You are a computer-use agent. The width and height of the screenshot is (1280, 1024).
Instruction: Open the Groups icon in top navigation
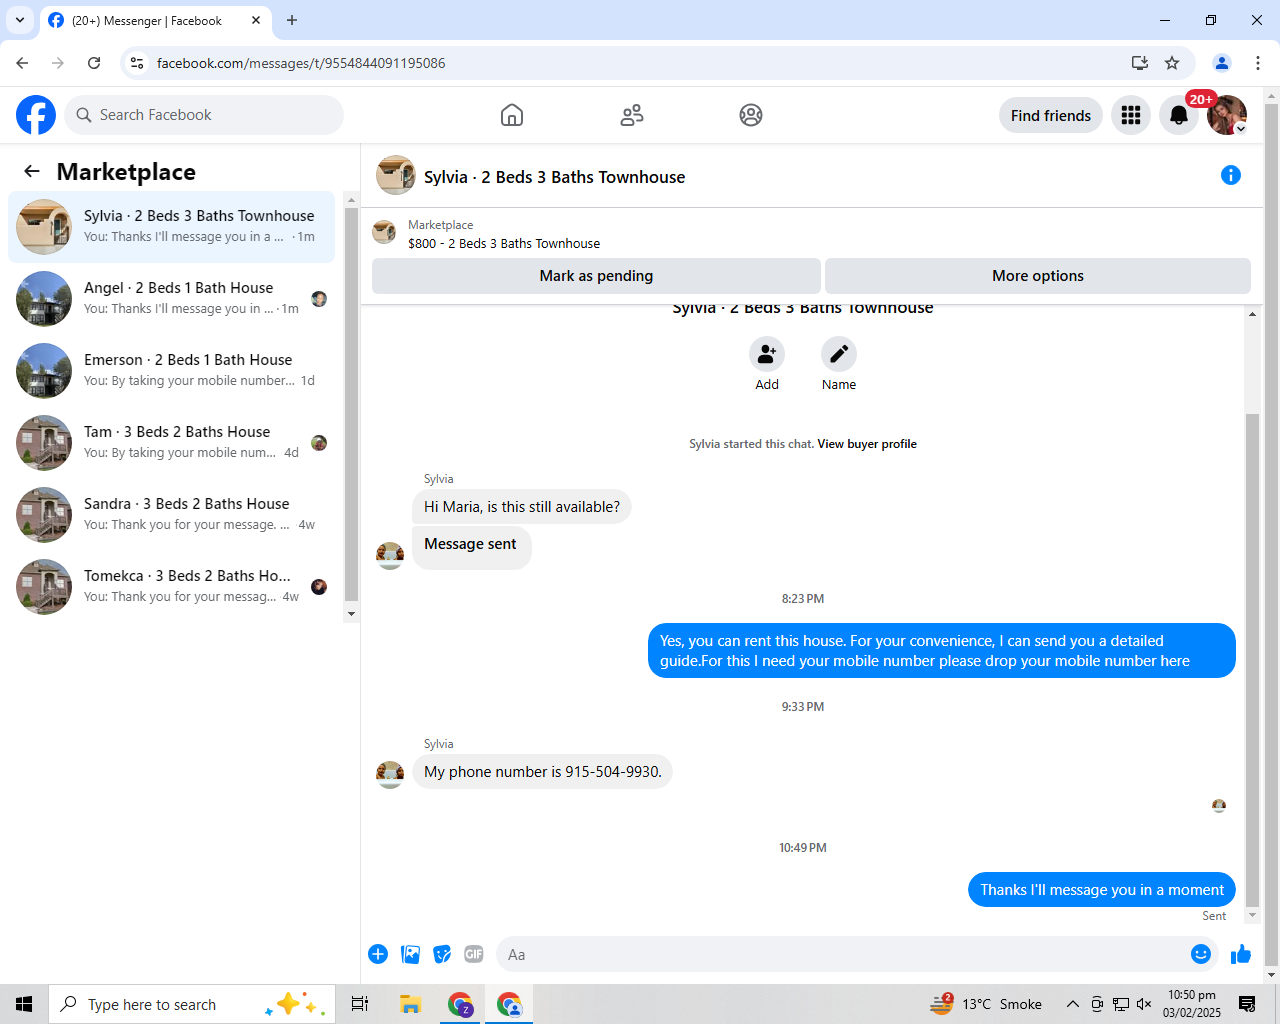(x=751, y=115)
